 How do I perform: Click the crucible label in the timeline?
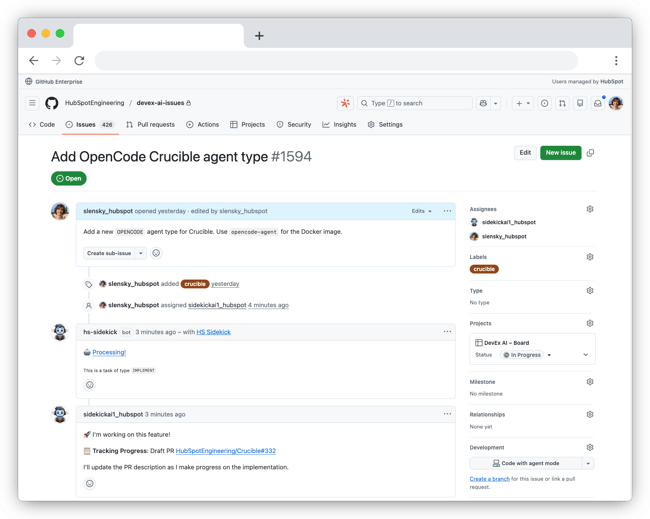[195, 284]
